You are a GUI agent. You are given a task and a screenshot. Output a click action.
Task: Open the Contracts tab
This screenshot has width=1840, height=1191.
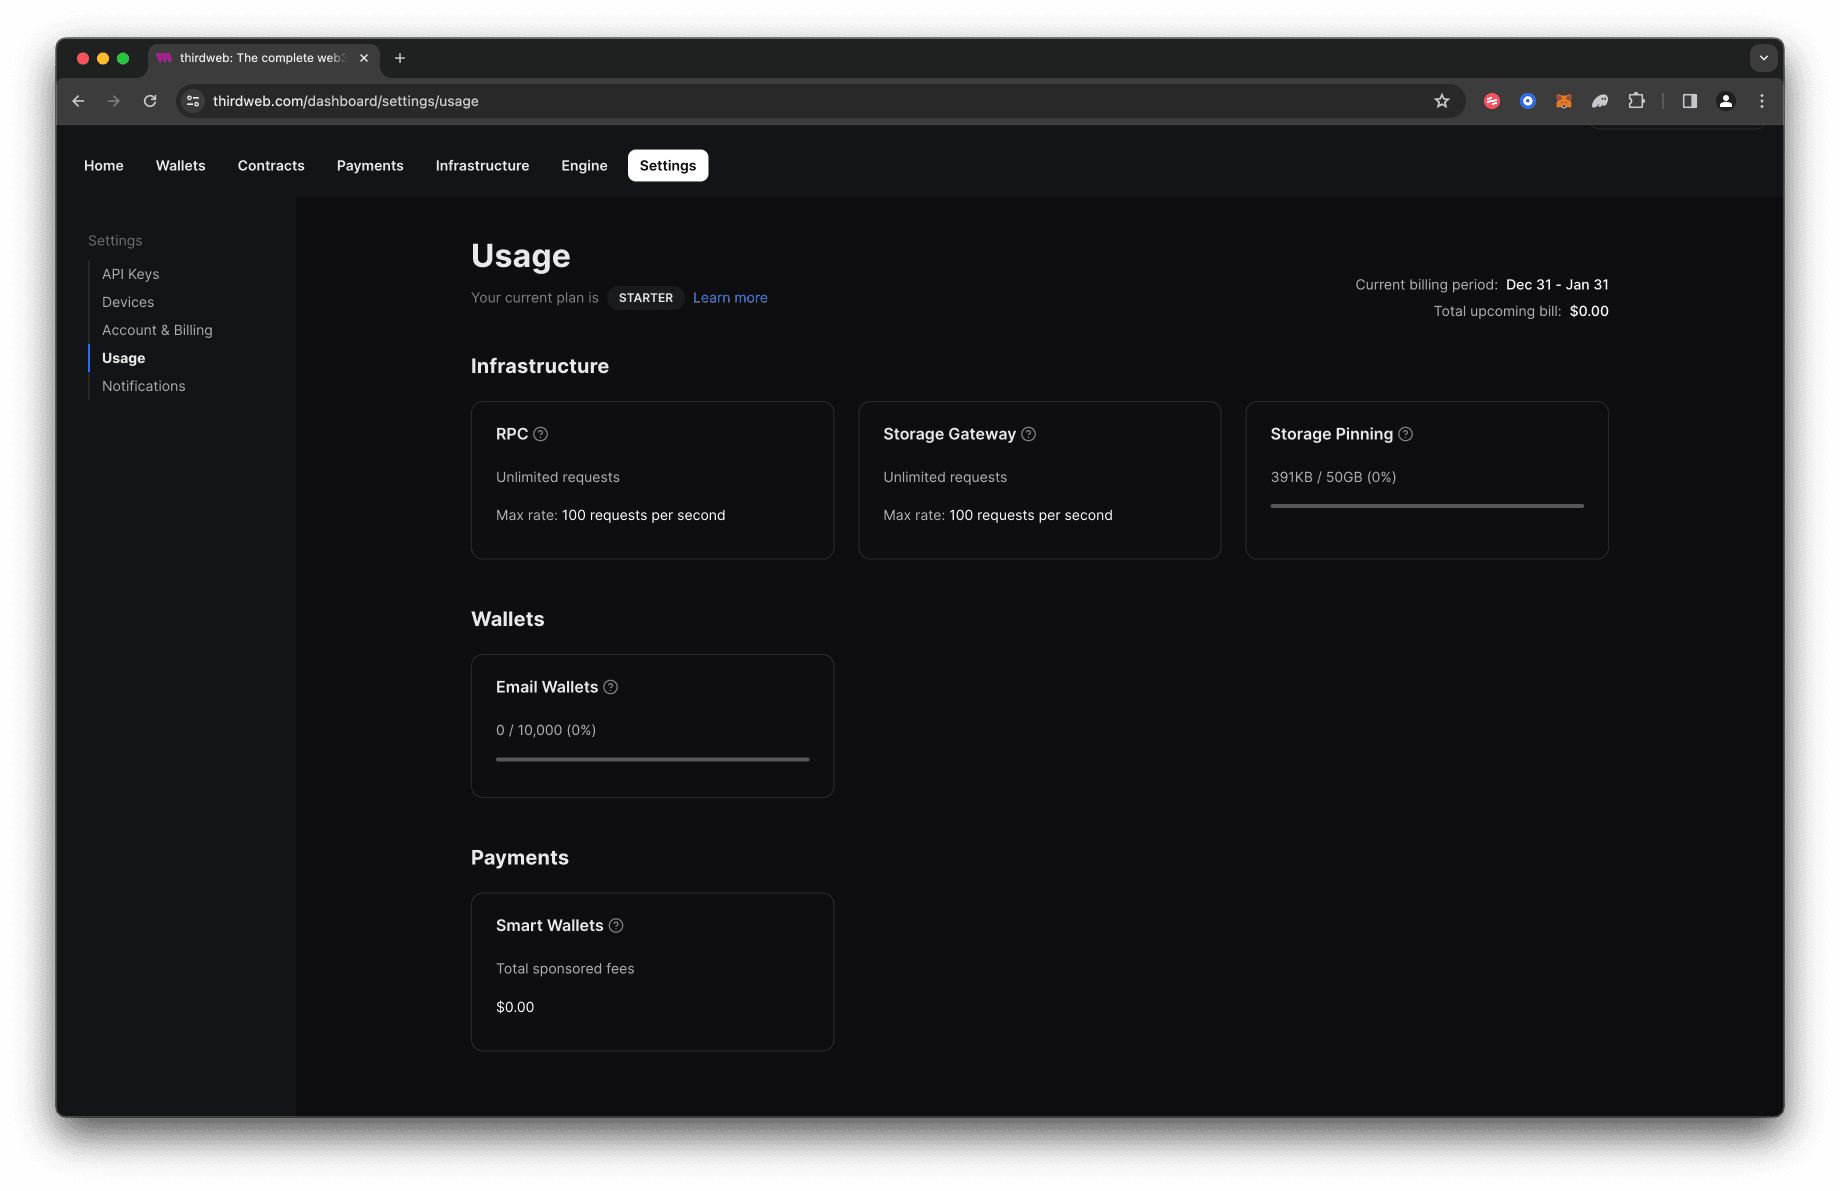(271, 166)
